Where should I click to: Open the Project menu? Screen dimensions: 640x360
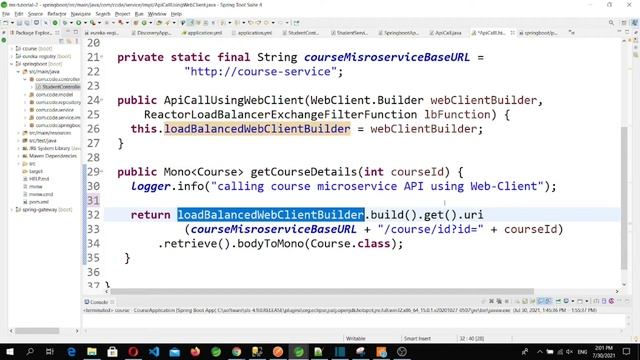pyautogui.click(x=122, y=14)
